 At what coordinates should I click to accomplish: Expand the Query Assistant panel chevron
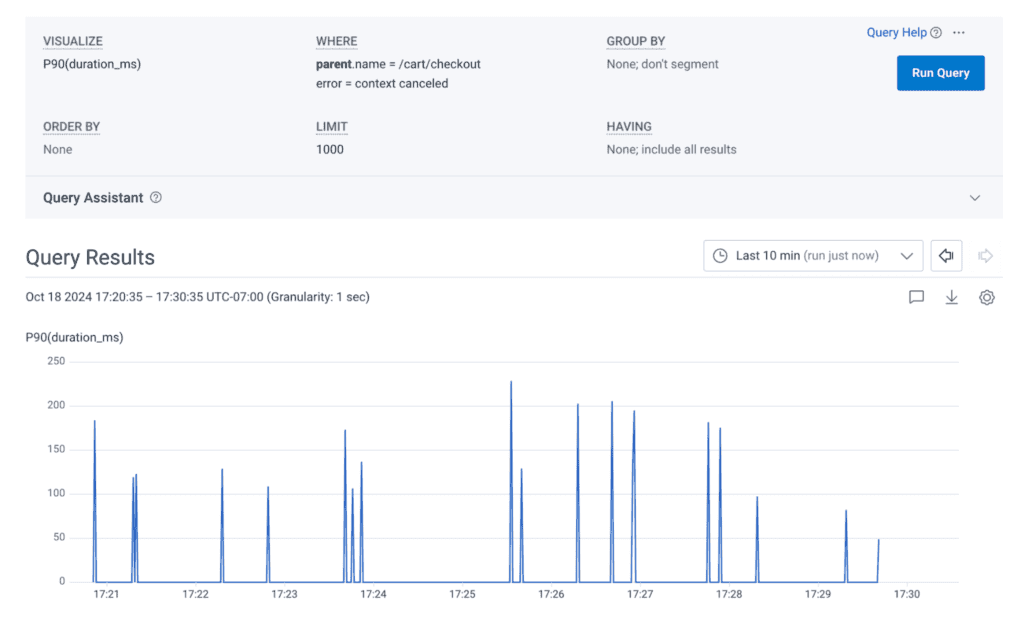[x=975, y=198]
